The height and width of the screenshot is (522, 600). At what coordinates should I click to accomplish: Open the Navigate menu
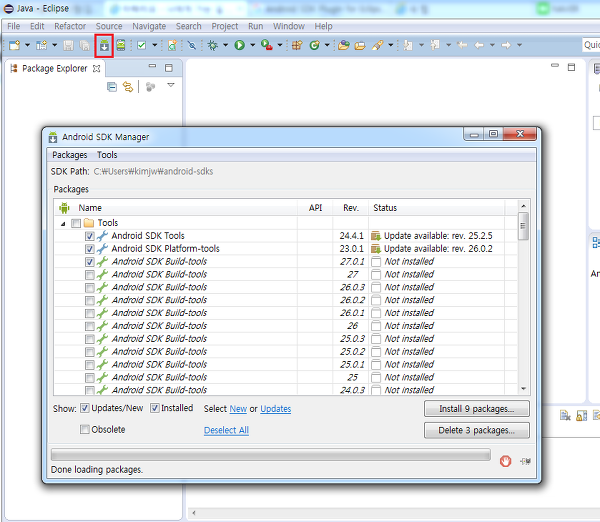pos(149,26)
